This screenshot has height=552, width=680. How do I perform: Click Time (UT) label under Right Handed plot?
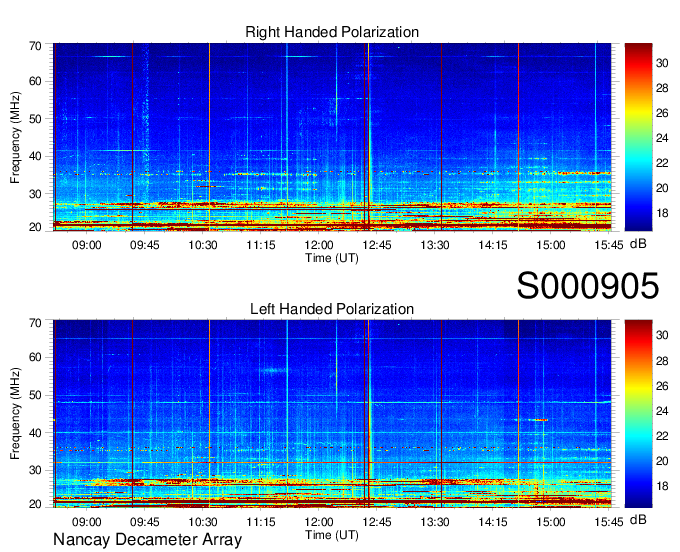tap(332, 258)
